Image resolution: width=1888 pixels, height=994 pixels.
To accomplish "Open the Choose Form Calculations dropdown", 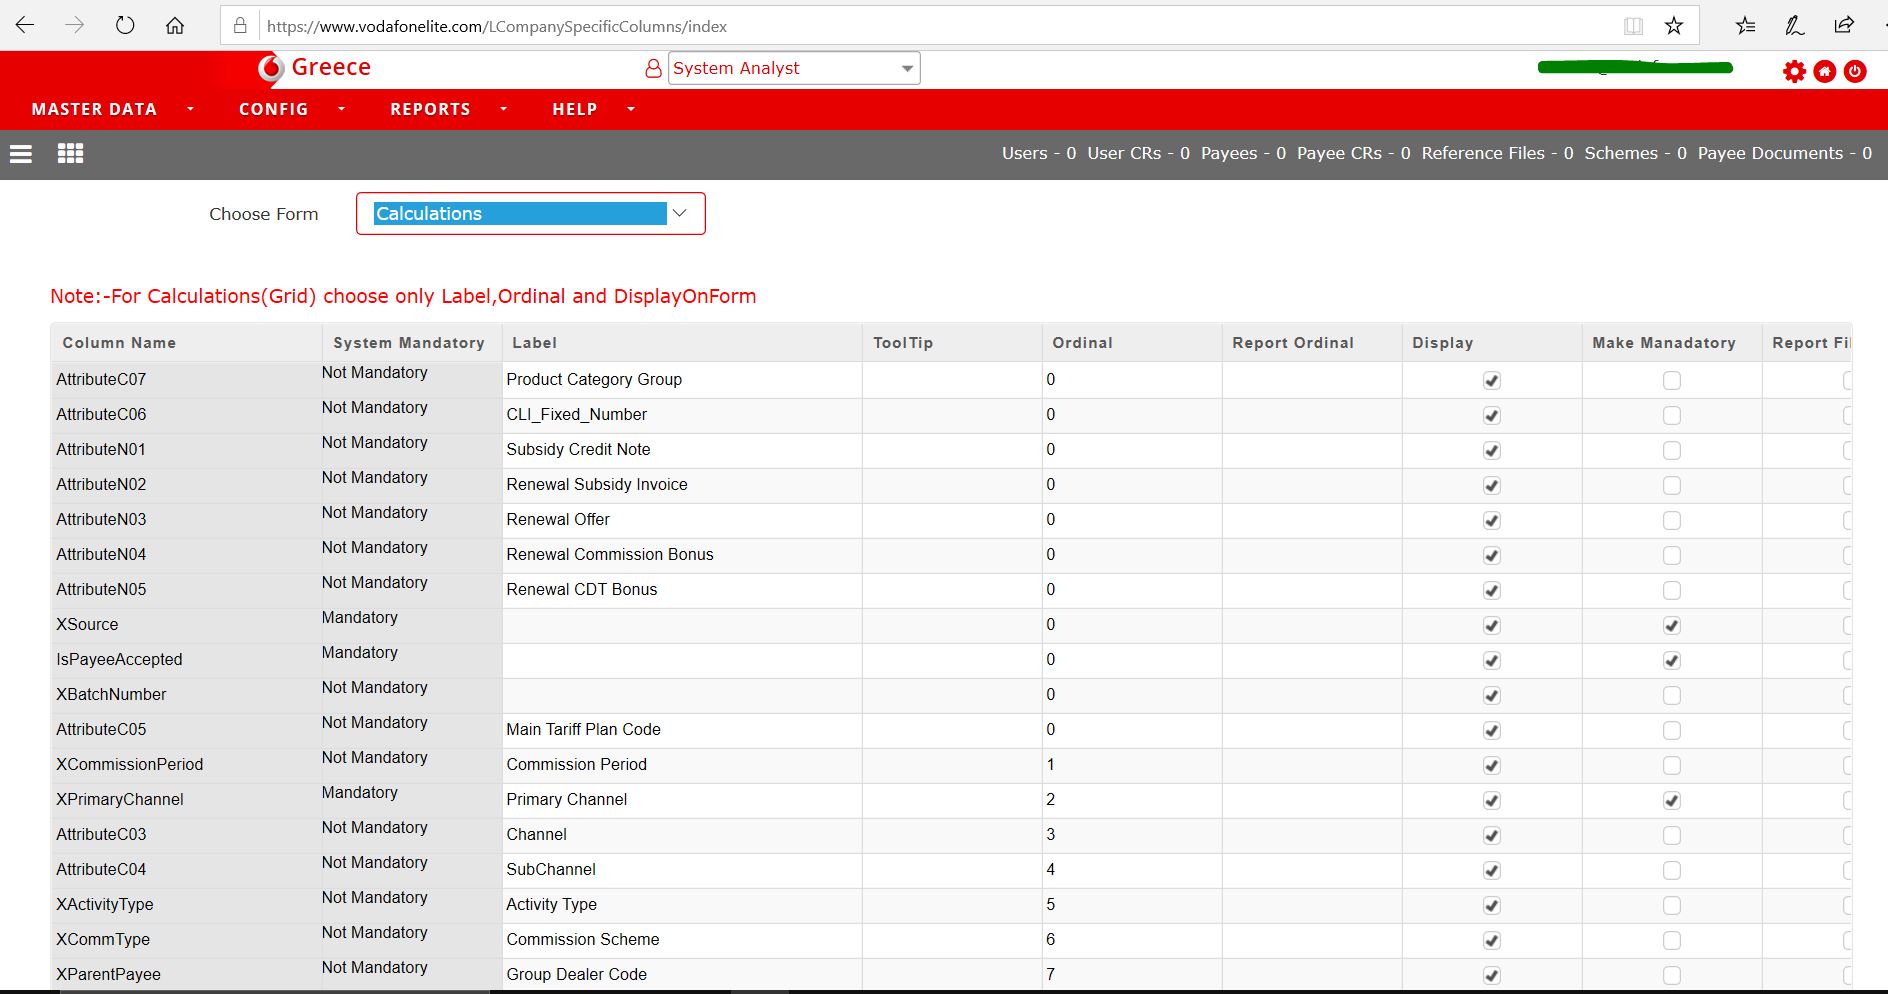I will pyautogui.click(x=531, y=214).
